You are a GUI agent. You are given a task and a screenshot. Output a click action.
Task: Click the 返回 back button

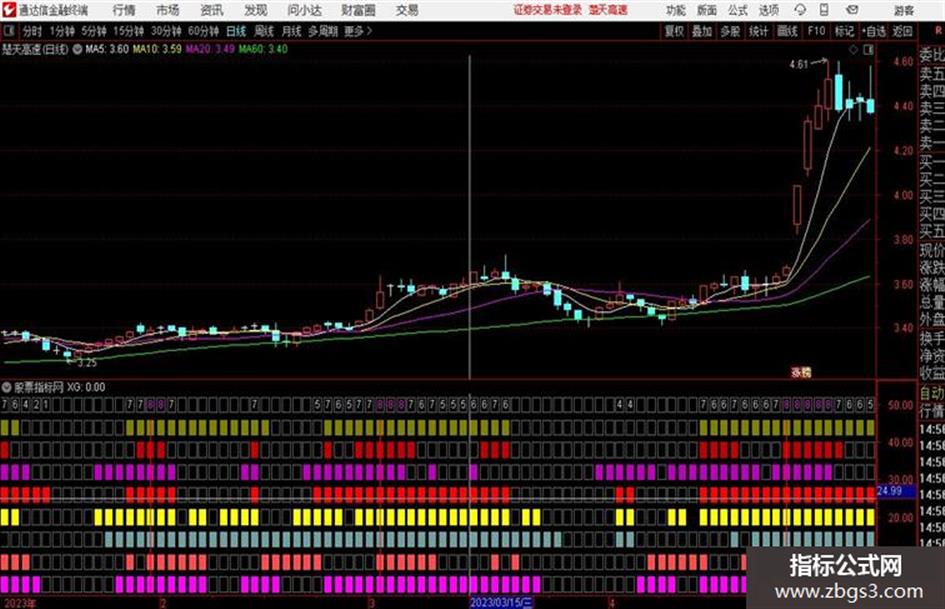902,31
